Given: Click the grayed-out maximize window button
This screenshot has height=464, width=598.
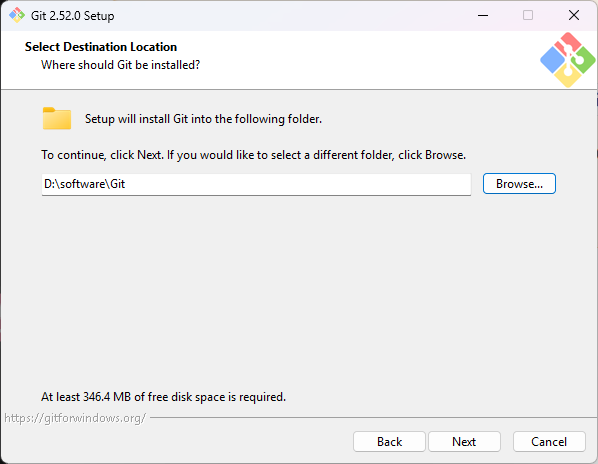Looking at the screenshot, I should (528, 16).
